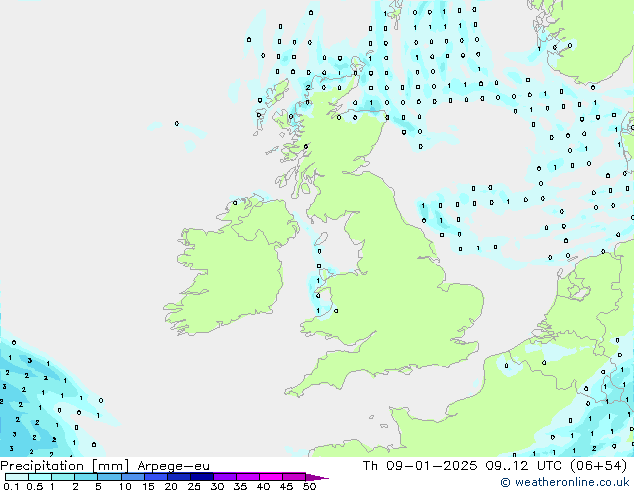Click the '0.1' legend scale label
634x490 pixels.
point(11,486)
